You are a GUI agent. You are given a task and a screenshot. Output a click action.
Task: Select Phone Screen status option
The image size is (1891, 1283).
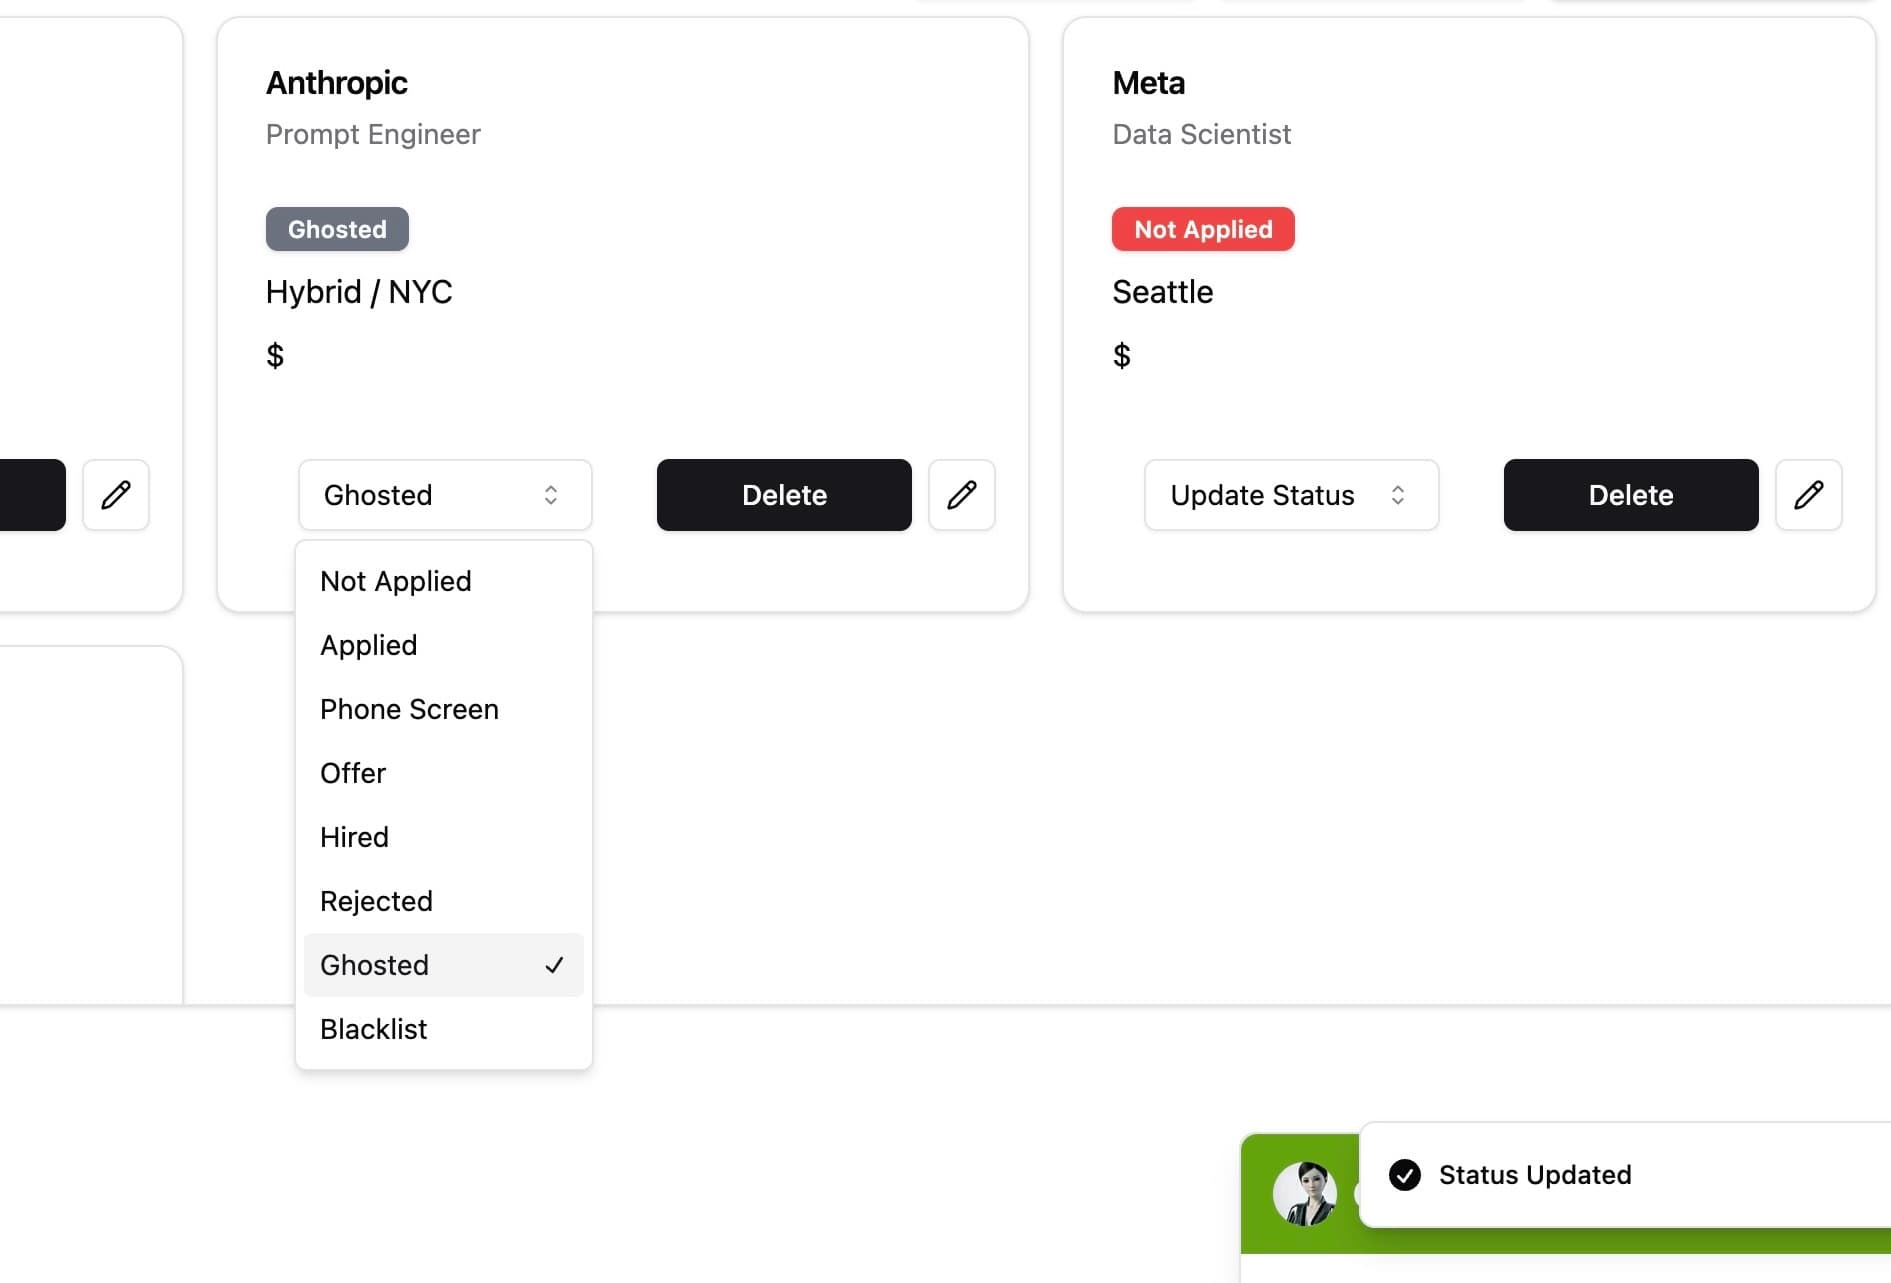(409, 709)
